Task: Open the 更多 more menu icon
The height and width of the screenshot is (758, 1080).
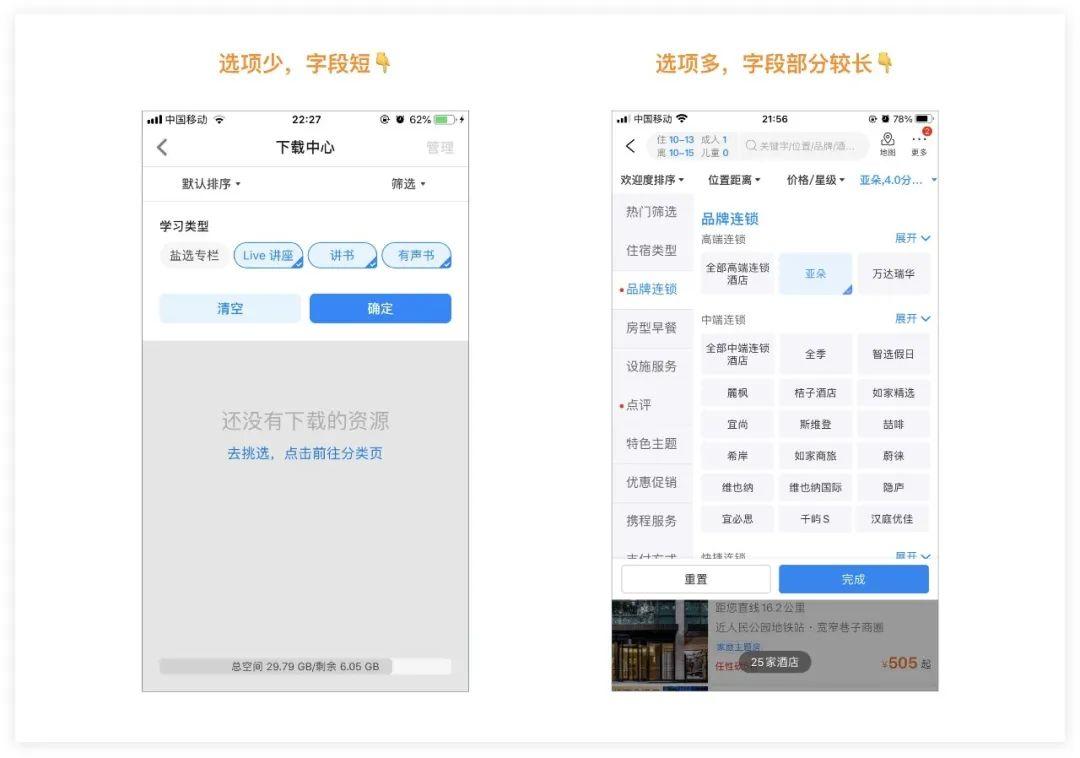Action: point(920,144)
